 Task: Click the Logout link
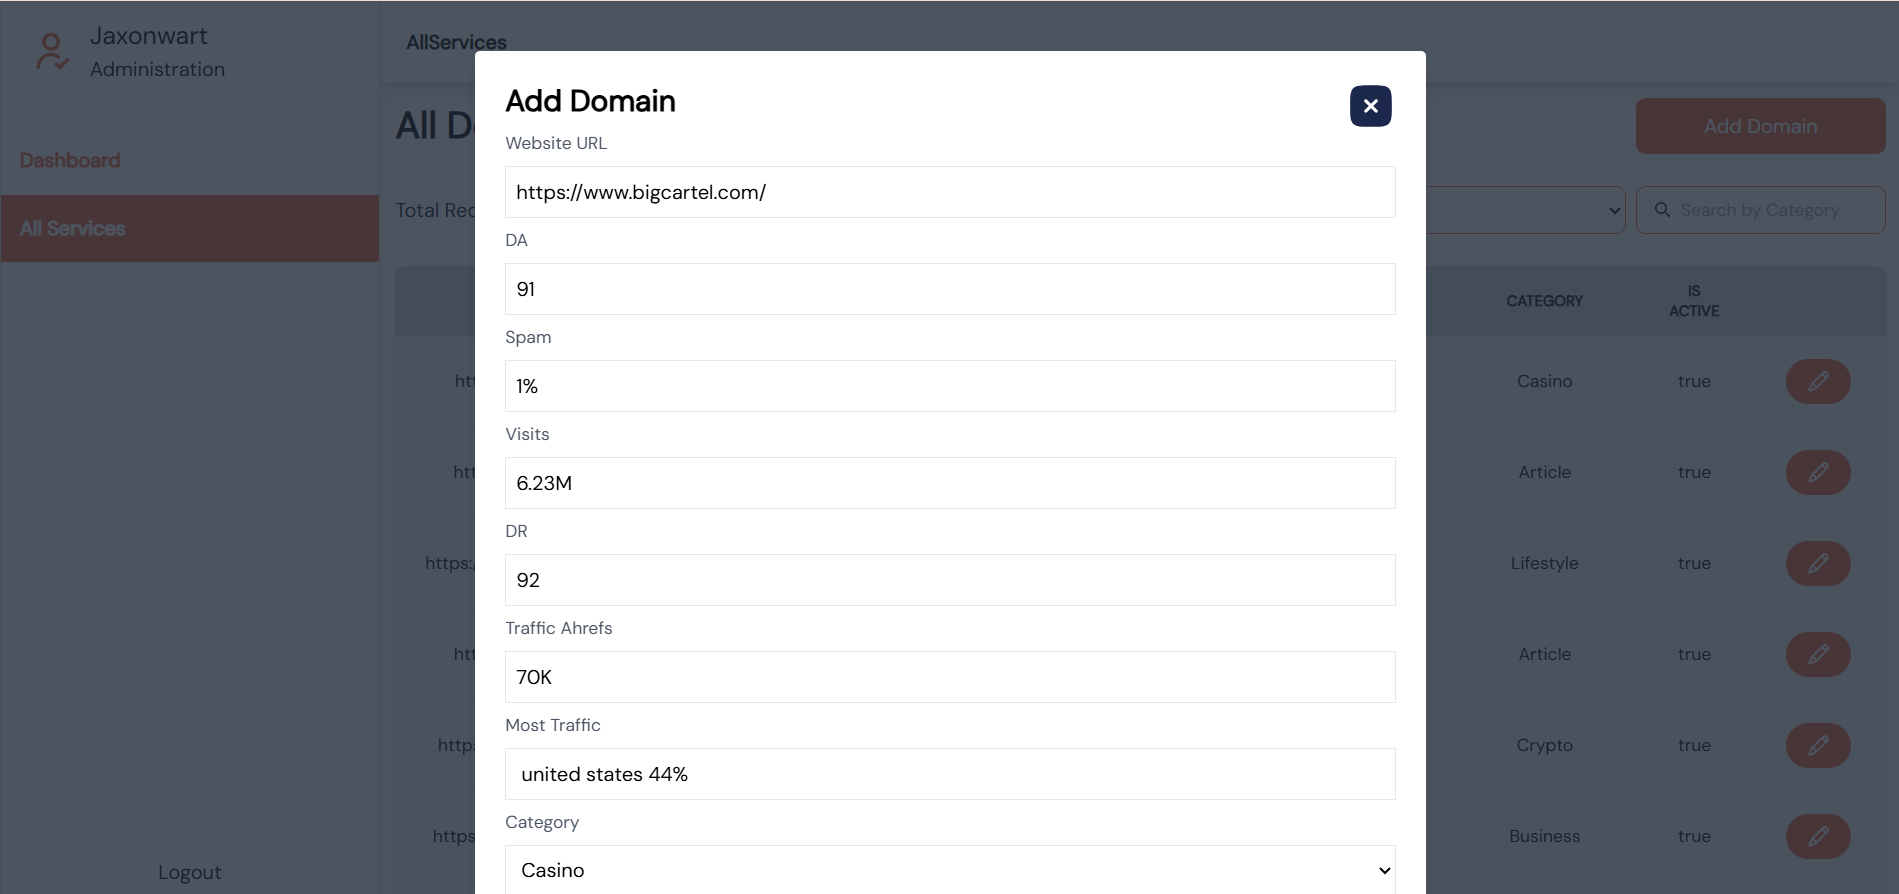click(x=189, y=872)
